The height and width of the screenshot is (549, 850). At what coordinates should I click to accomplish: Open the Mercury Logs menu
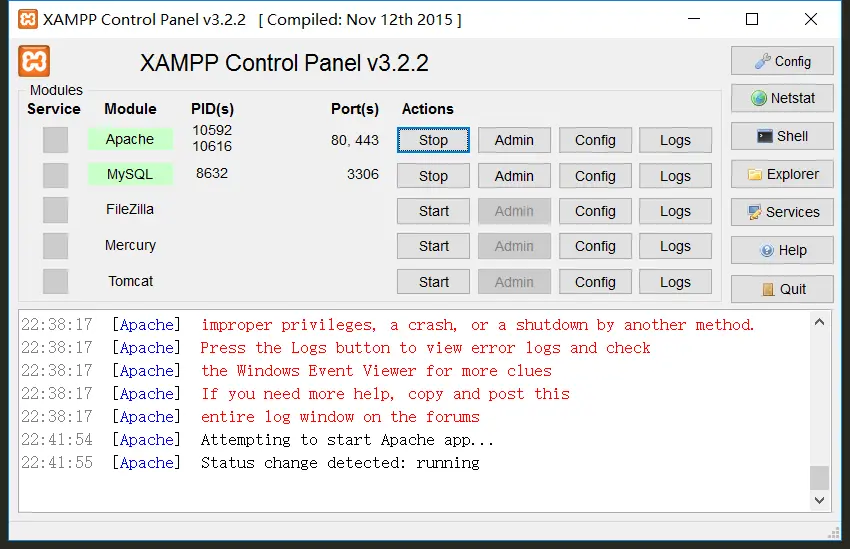pyautogui.click(x=675, y=246)
